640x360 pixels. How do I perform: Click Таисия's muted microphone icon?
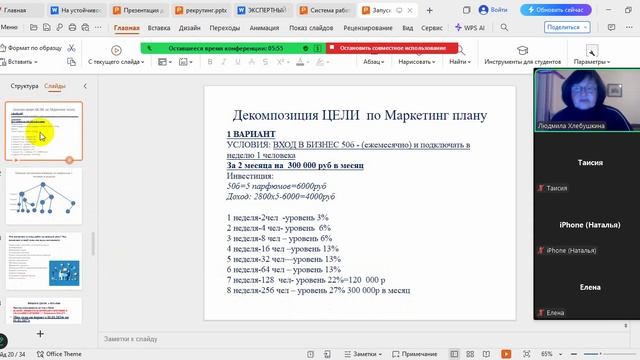(x=541, y=188)
